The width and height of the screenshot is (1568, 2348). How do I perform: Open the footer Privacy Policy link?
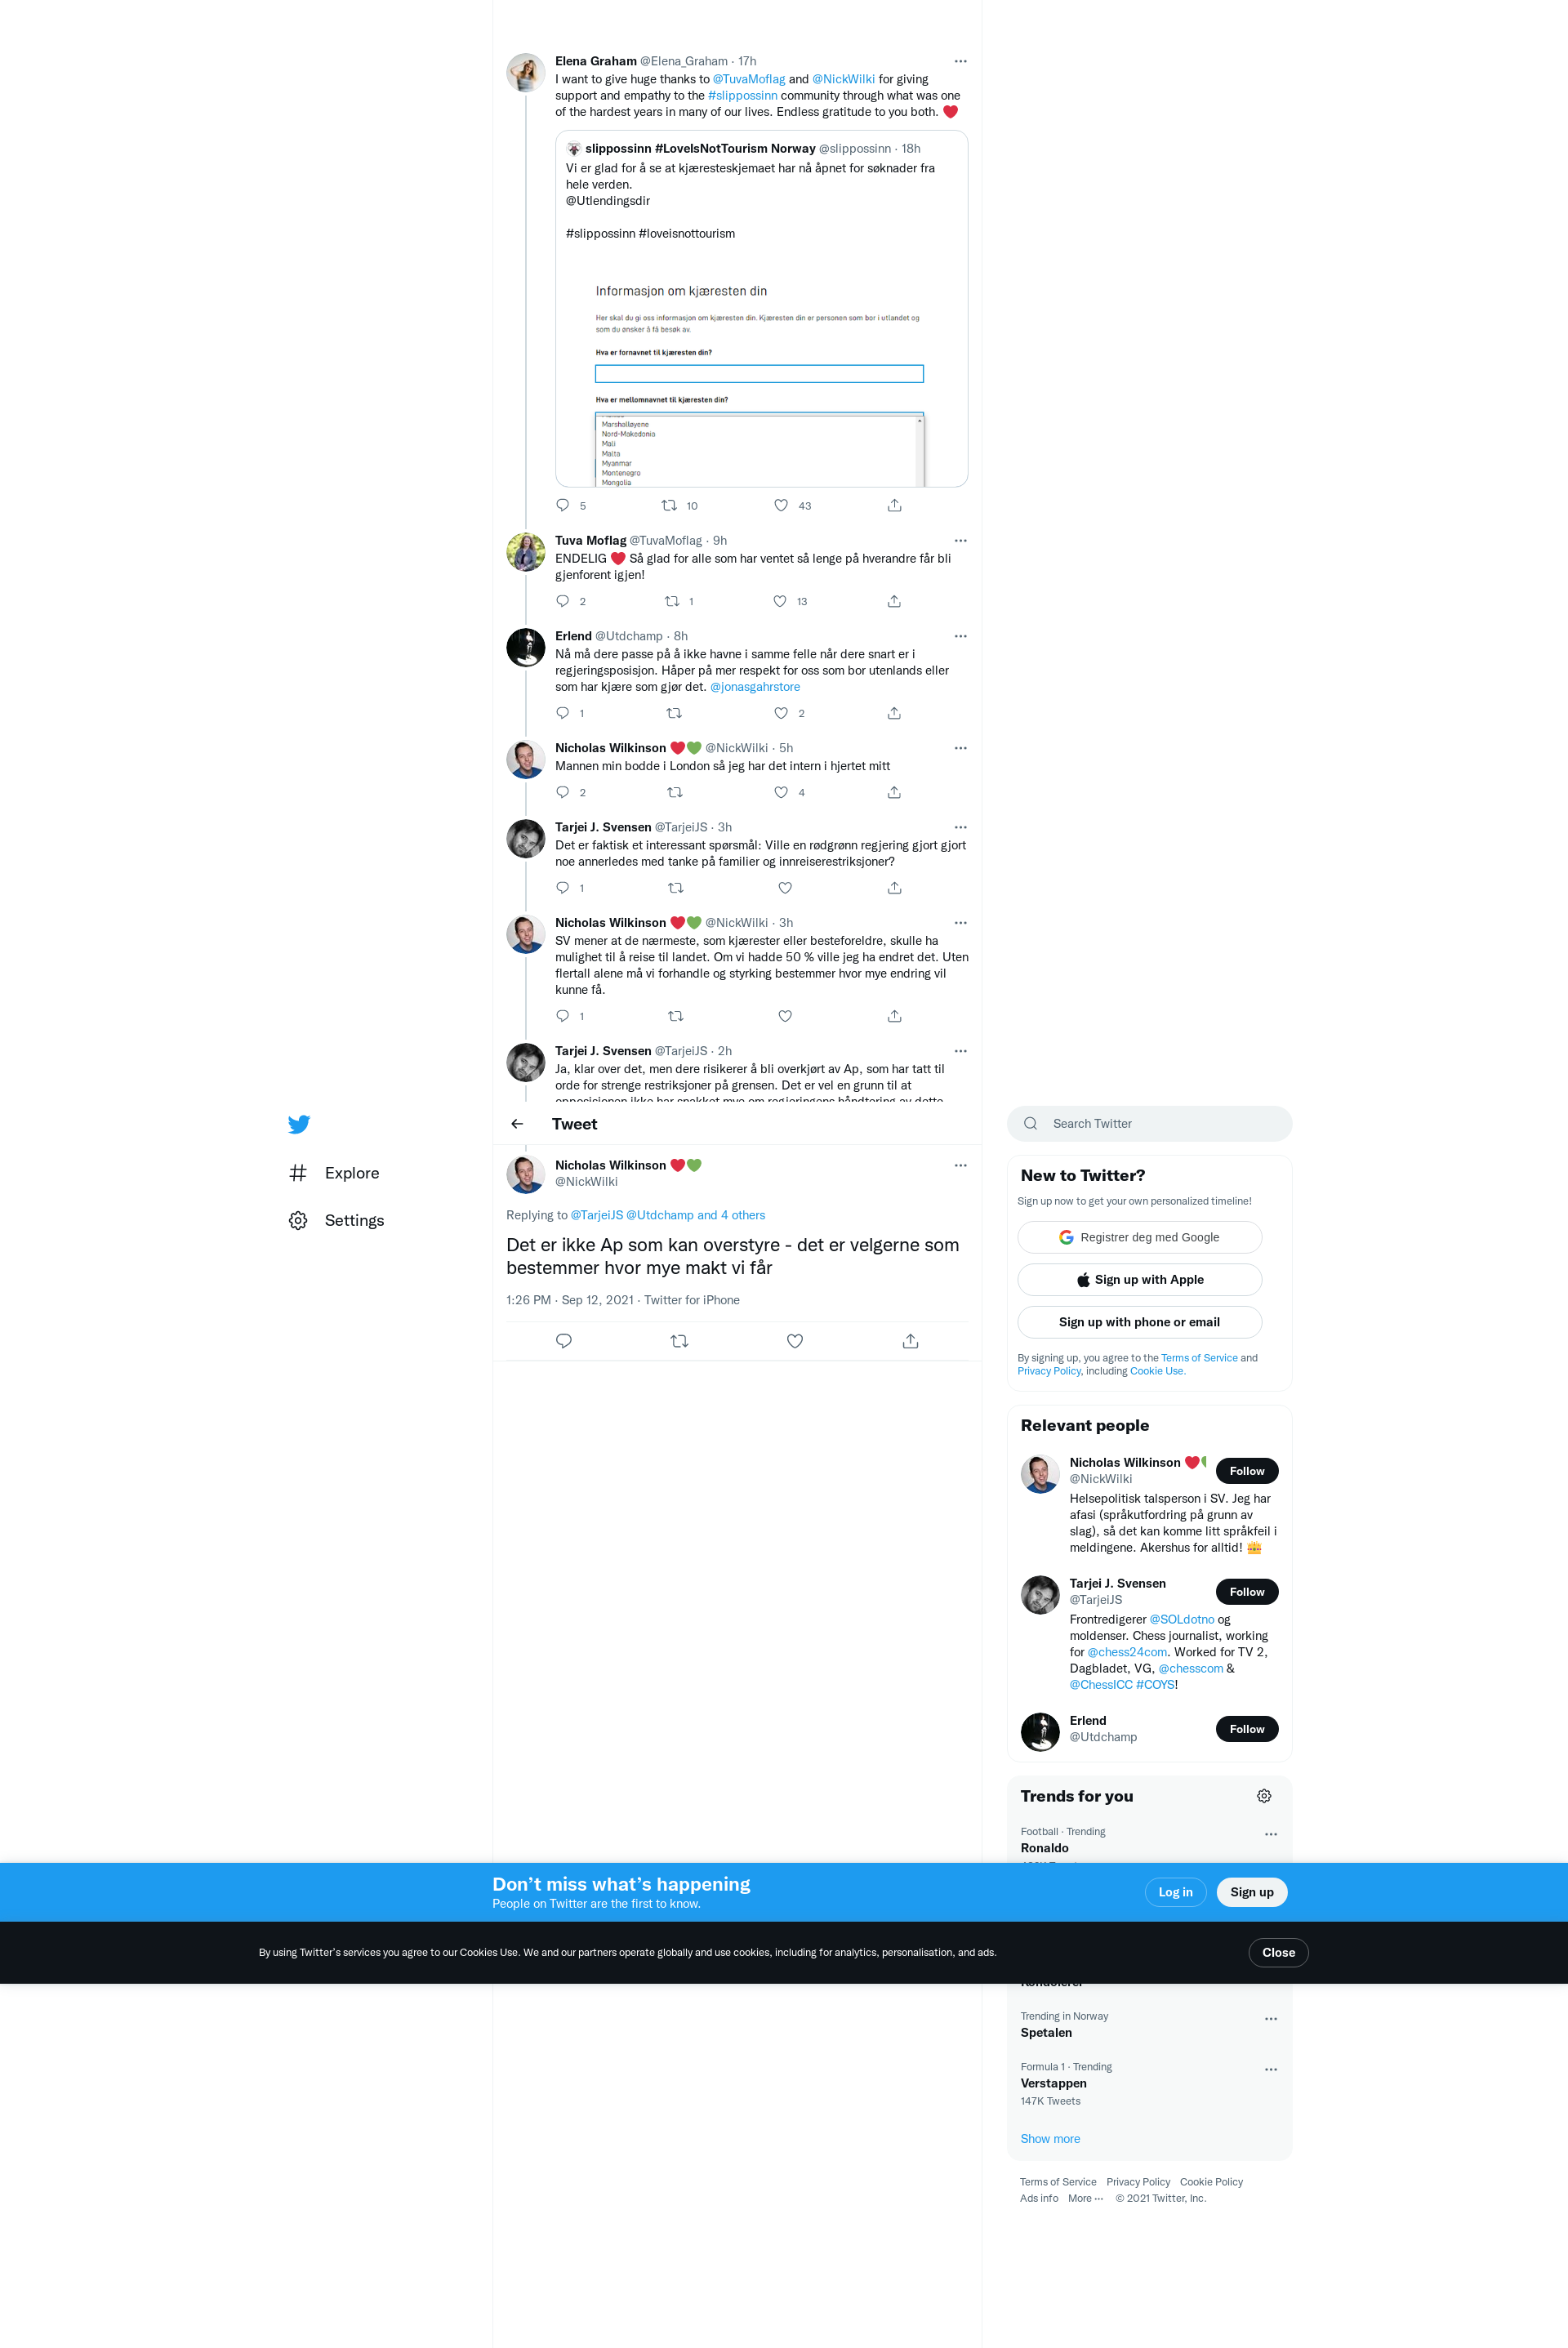pos(1138,2182)
